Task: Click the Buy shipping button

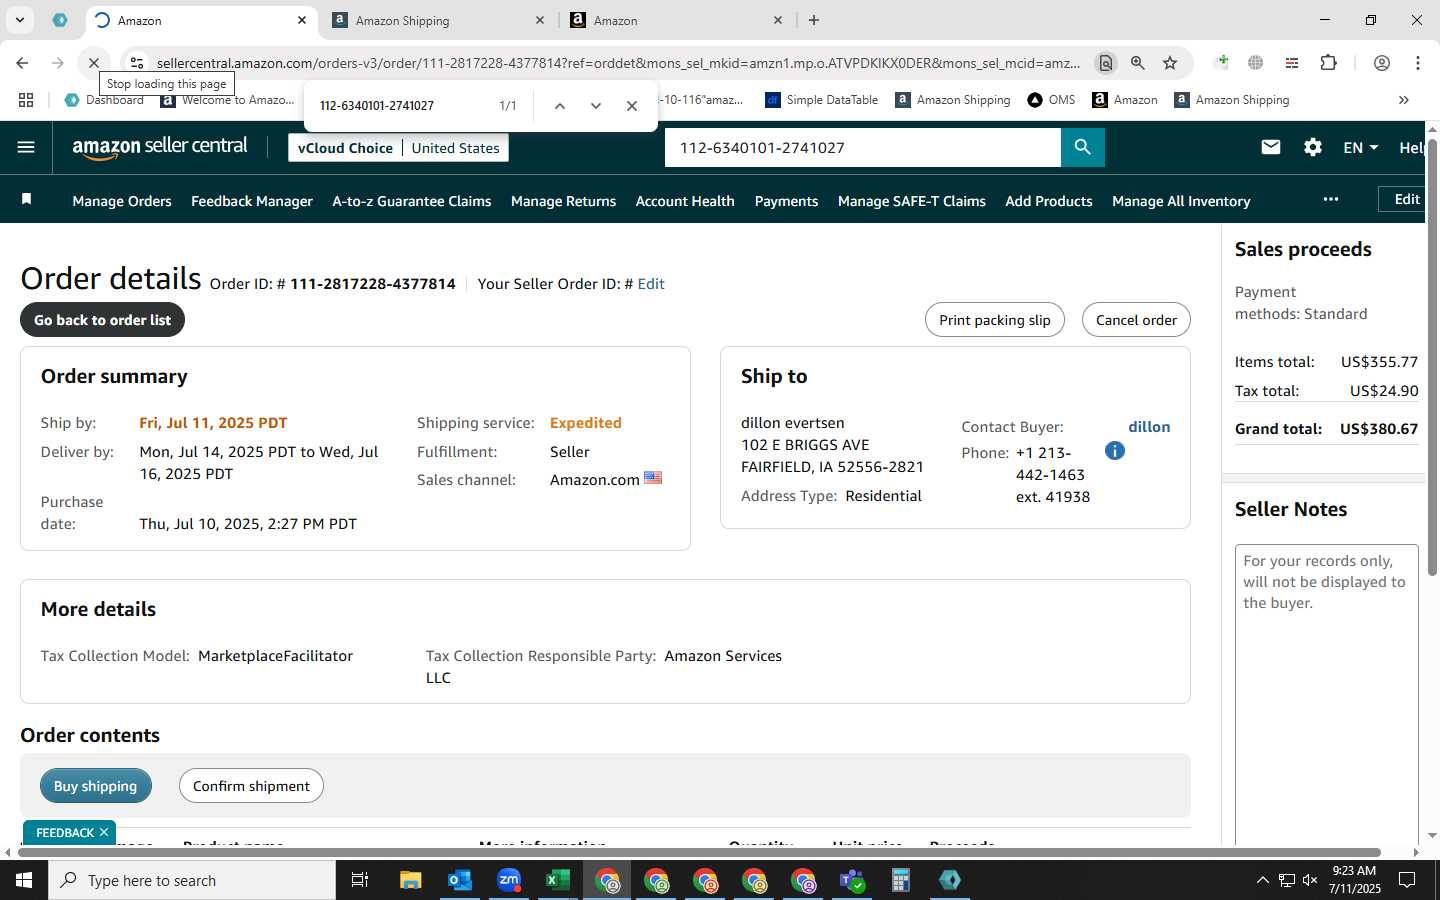Action: tap(95, 786)
